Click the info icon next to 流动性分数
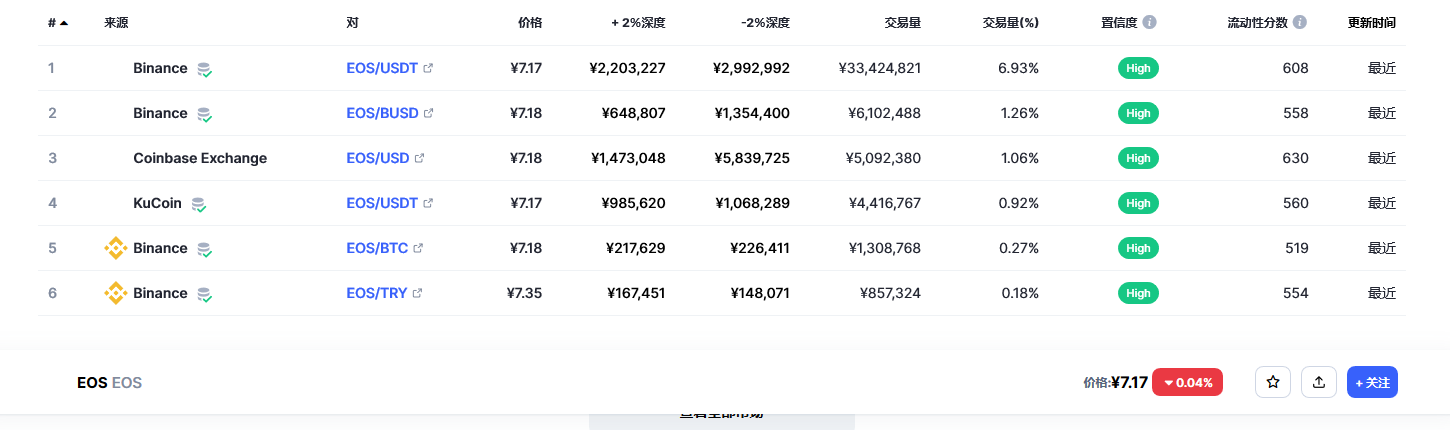Image resolution: width=1450 pixels, height=430 pixels. click(1299, 22)
